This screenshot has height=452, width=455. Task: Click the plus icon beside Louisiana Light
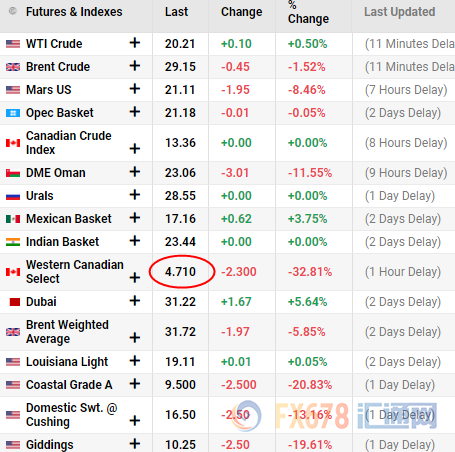135,361
